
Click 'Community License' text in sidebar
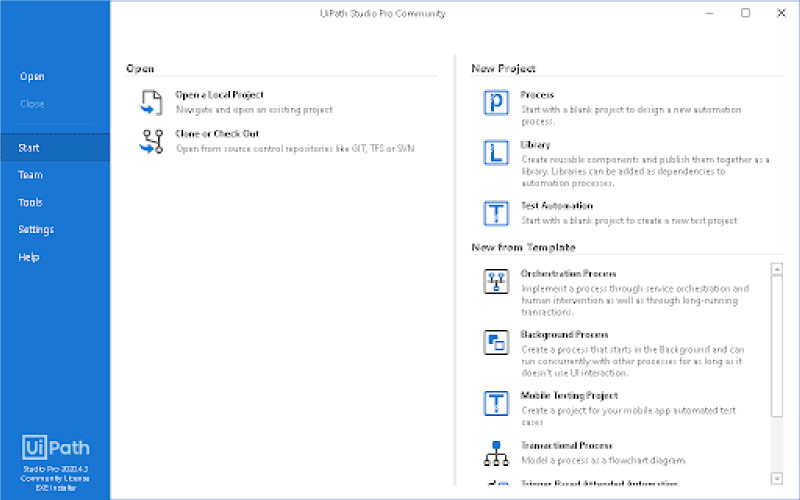pos(55,479)
